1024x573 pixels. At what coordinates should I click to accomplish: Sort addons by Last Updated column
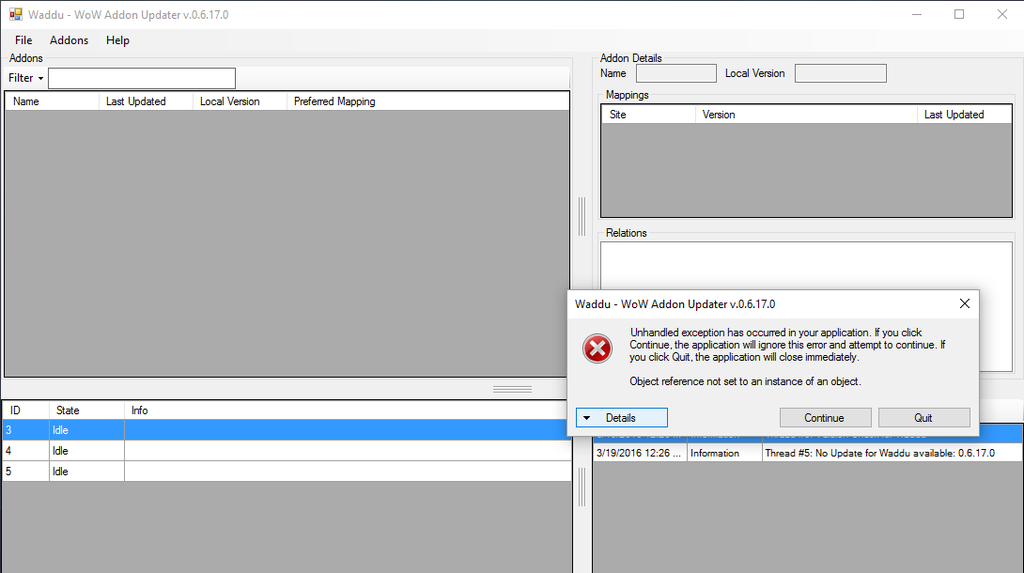146,101
